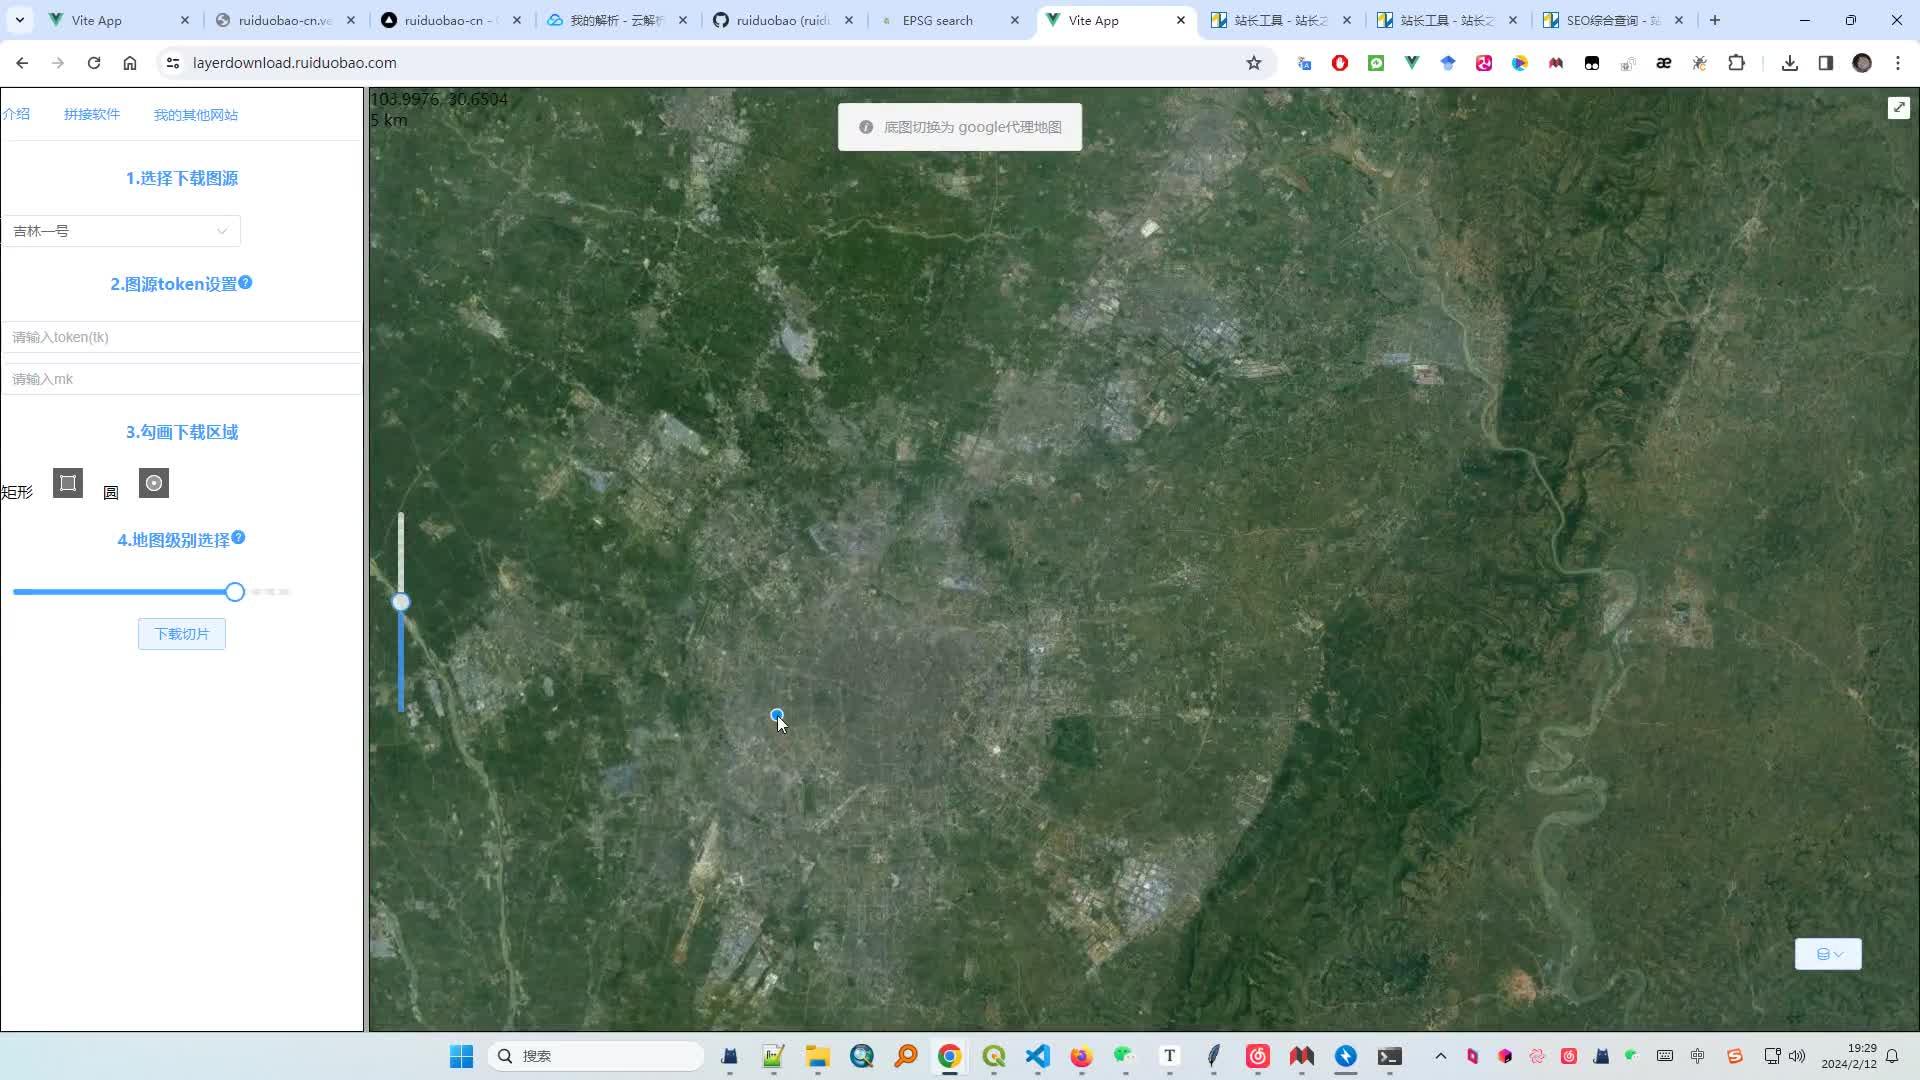Open the basemap layer switcher in map corner

pos(1828,953)
